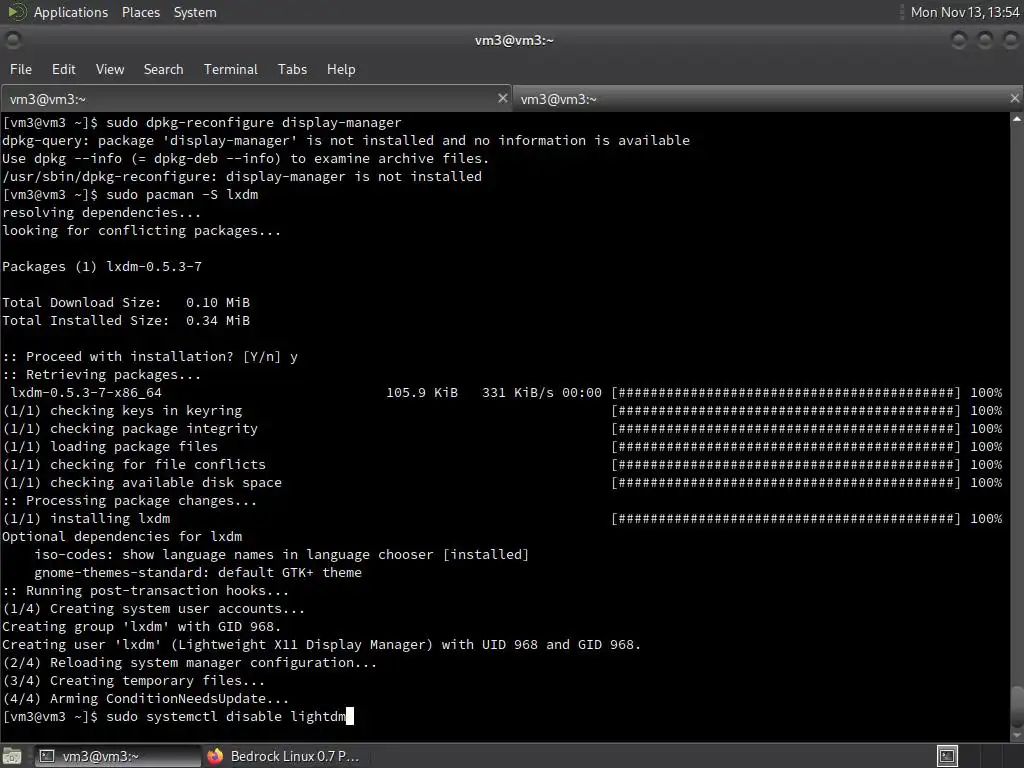Click '(4/4) Arming ConditionNeedsUpdate...' line
Image resolution: width=1024 pixels, height=768 pixels.
146,699
